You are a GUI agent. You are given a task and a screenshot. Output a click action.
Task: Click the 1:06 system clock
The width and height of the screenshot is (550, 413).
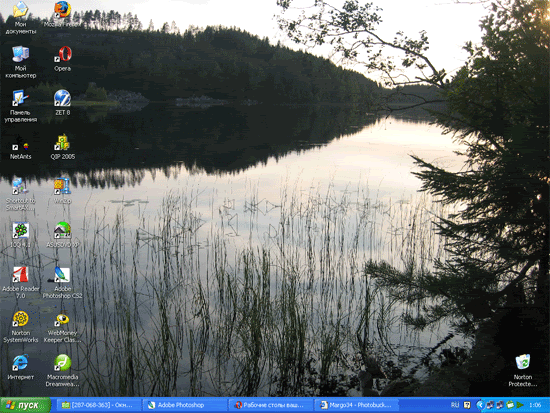pos(535,405)
